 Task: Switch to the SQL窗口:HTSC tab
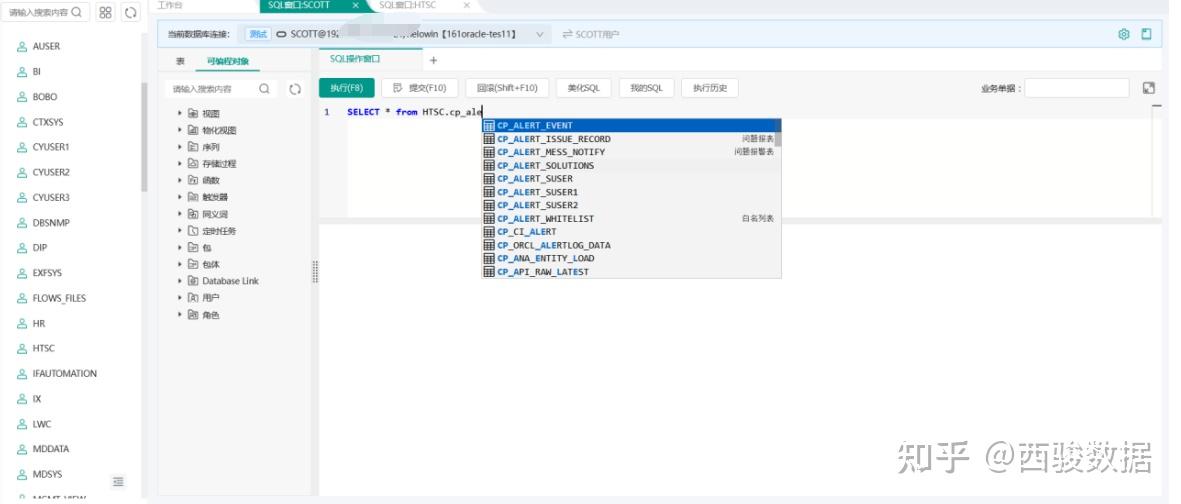[407, 5]
